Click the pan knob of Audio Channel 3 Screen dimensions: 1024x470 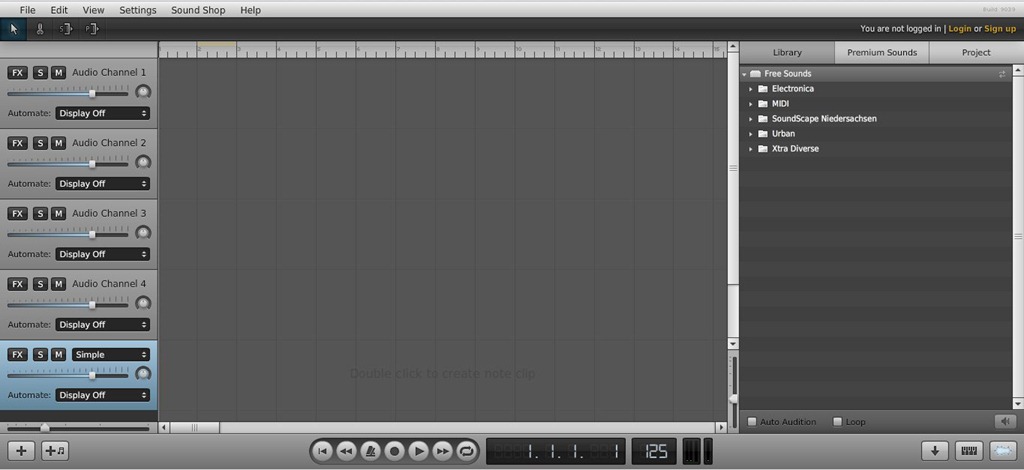coord(143,233)
